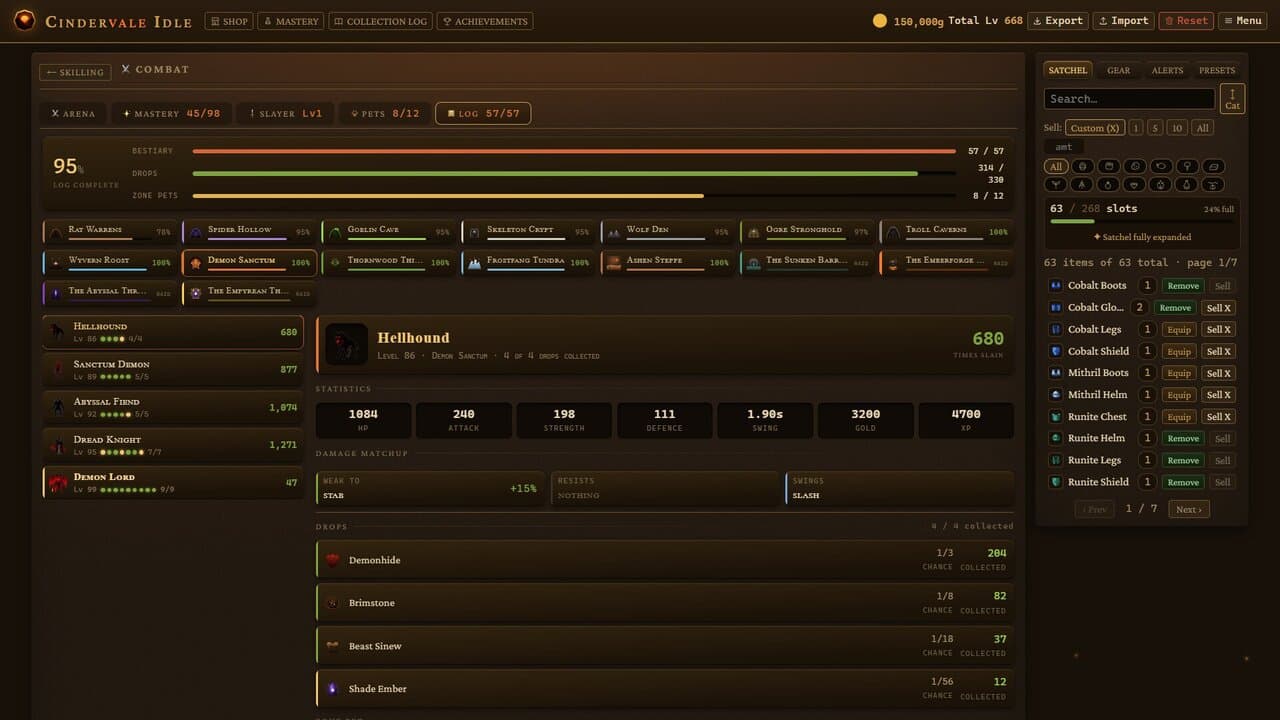This screenshot has width=1280, height=720.
Task: Open the Rat Warrens zone
Action: click(x=109, y=231)
